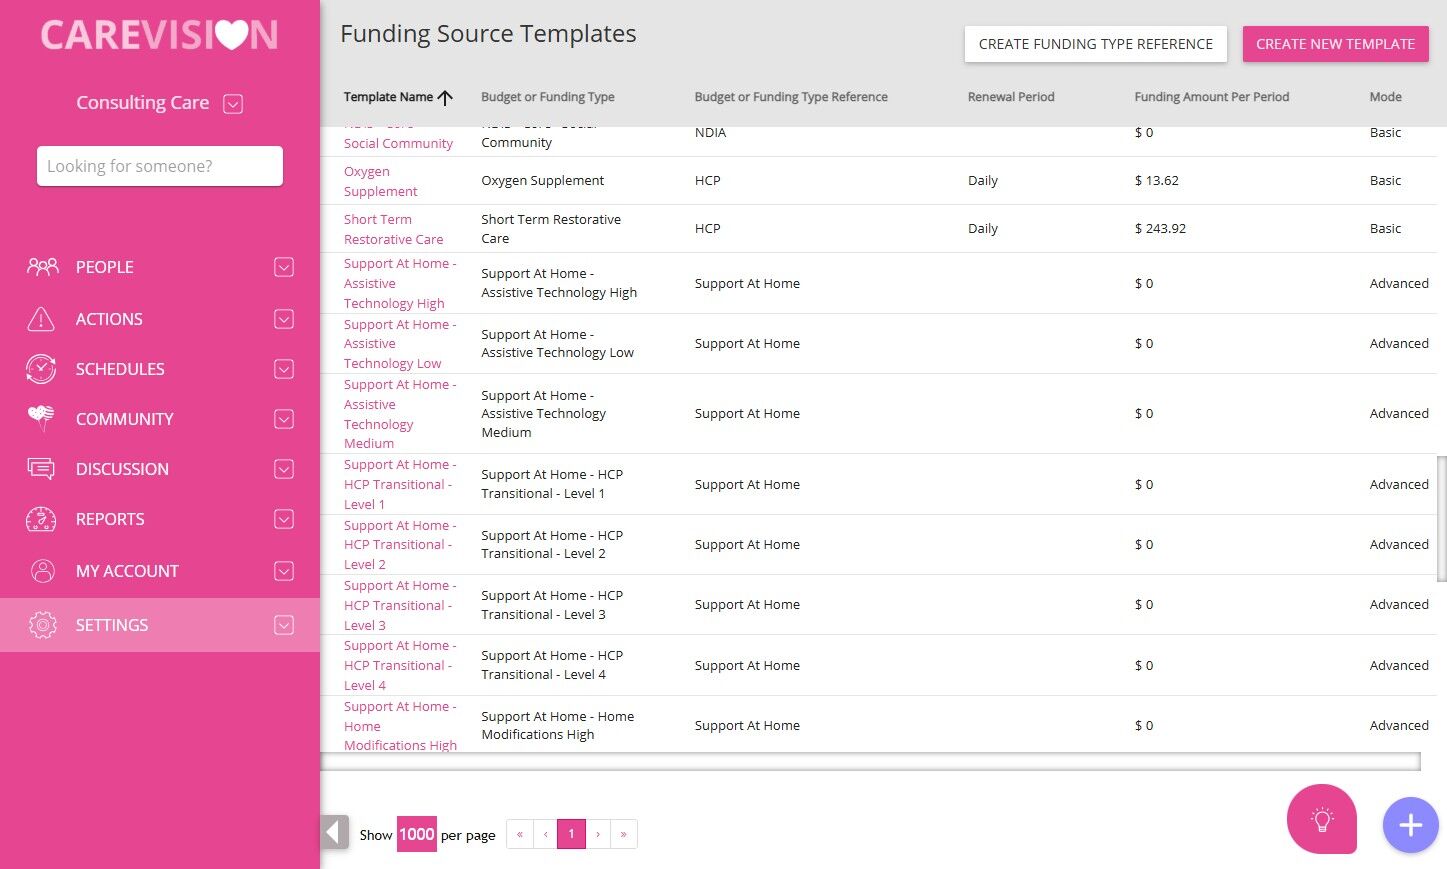This screenshot has height=869, width=1447.
Task: Click the Reports gauge icon
Action: (41, 519)
